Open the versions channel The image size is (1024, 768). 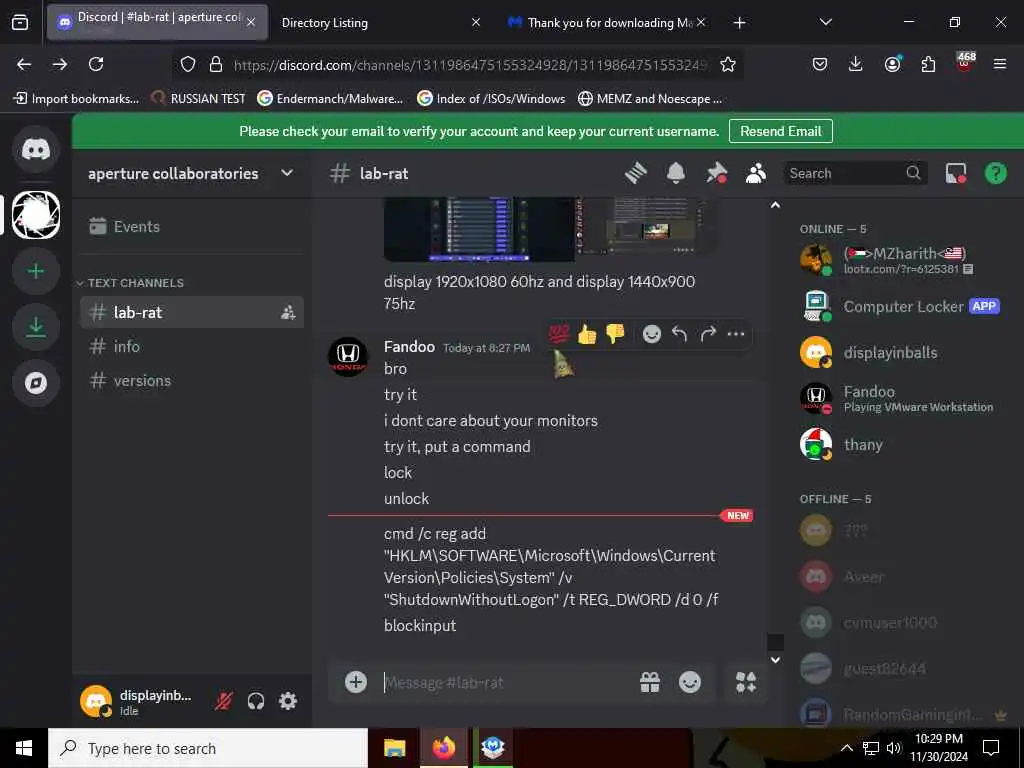click(x=192, y=380)
